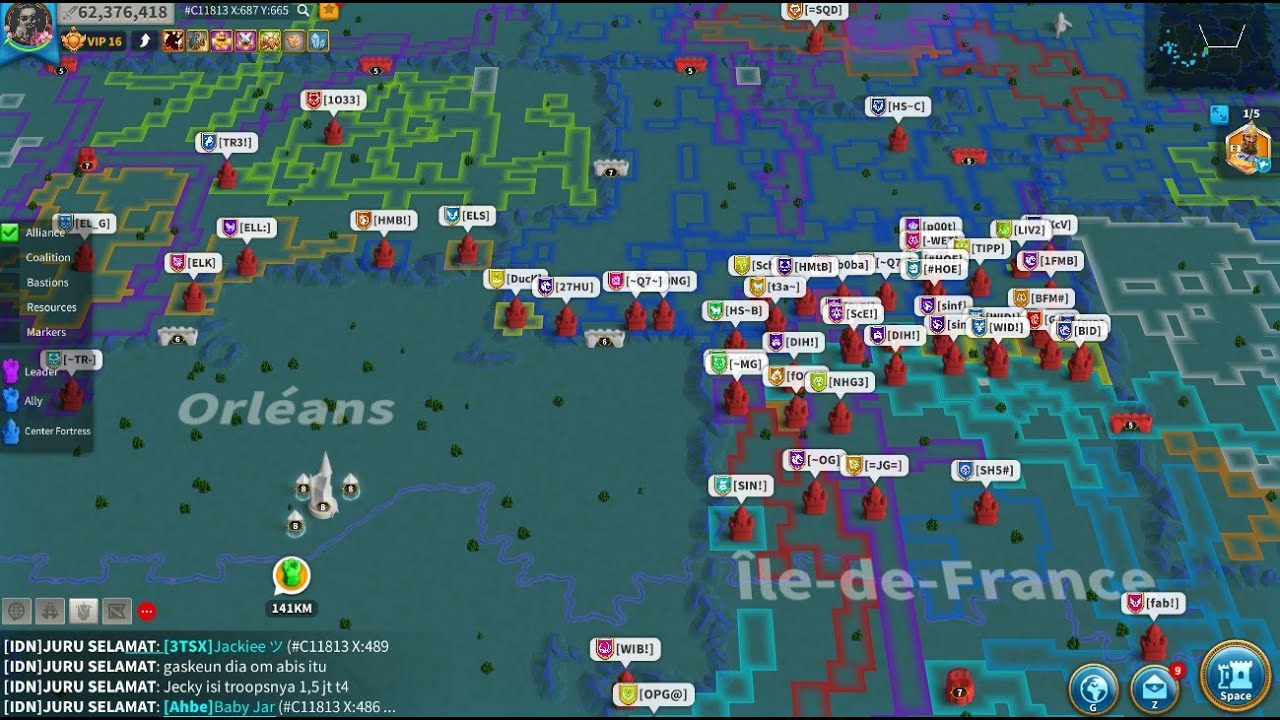Click chat message 'gaskeun dia om abis itu'
1280x720 pixels.
pyautogui.click(x=245, y=667)
